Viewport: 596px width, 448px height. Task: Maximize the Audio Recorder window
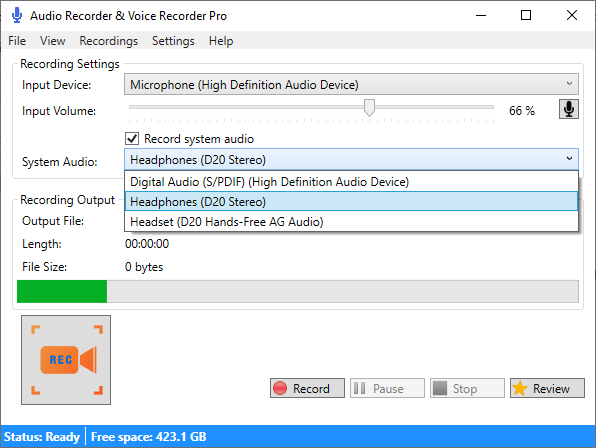526,16
